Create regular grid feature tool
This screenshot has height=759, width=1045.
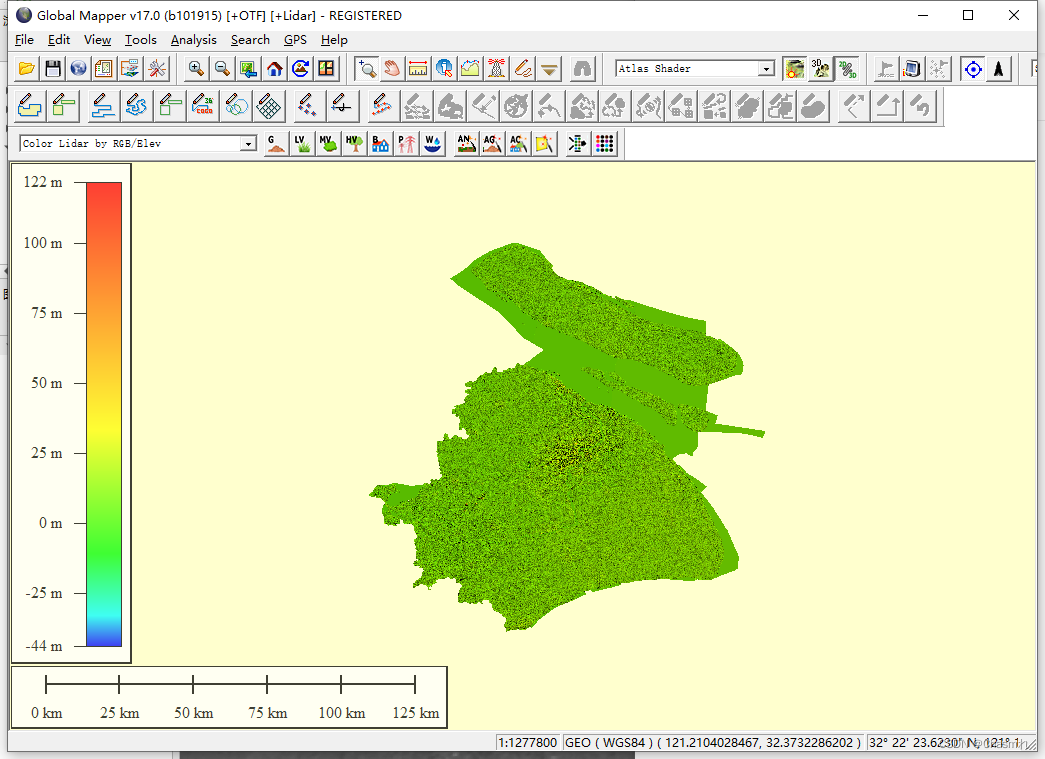[269, 106]
